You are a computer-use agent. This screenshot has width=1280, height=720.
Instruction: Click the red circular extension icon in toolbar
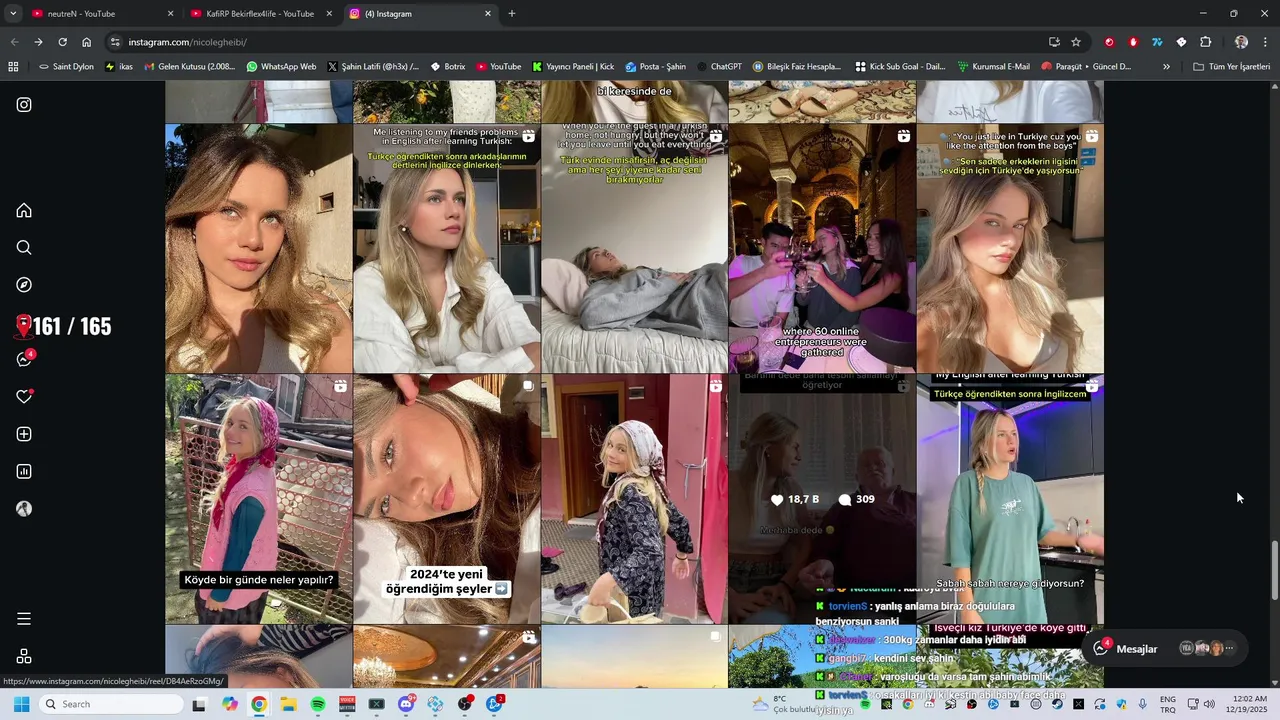click(1109, 42)
